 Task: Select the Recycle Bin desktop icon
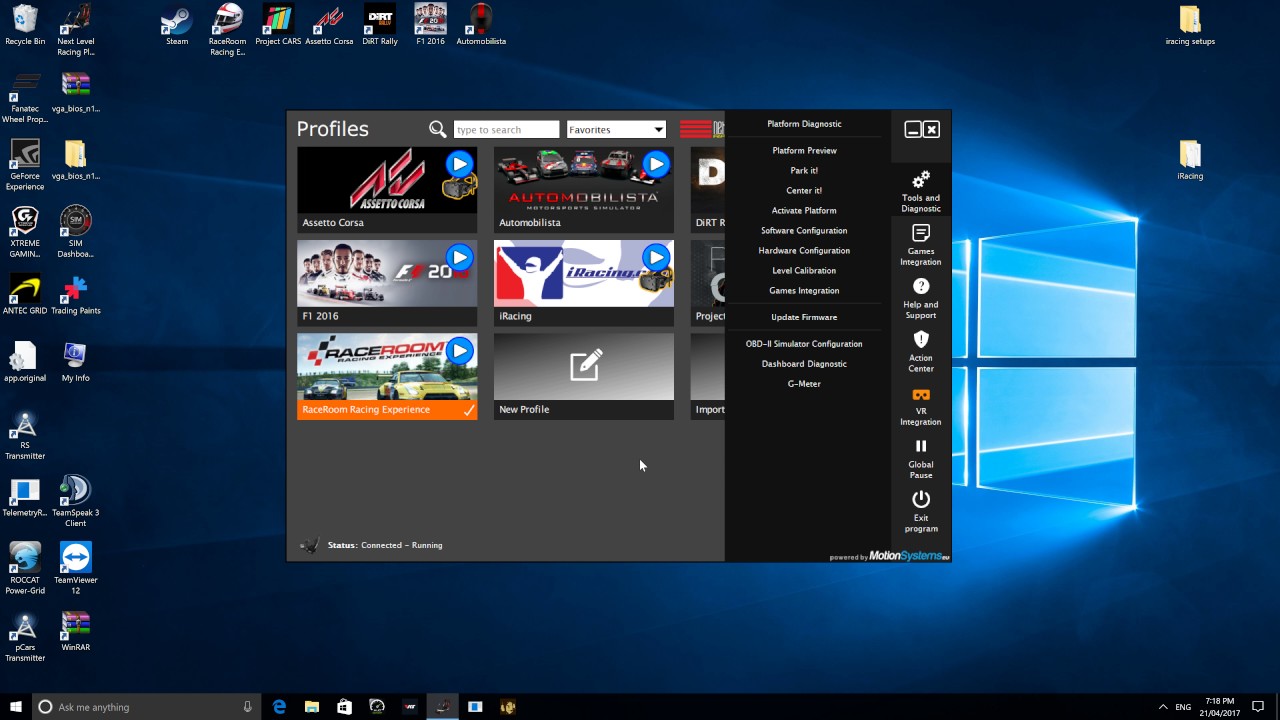25,25
